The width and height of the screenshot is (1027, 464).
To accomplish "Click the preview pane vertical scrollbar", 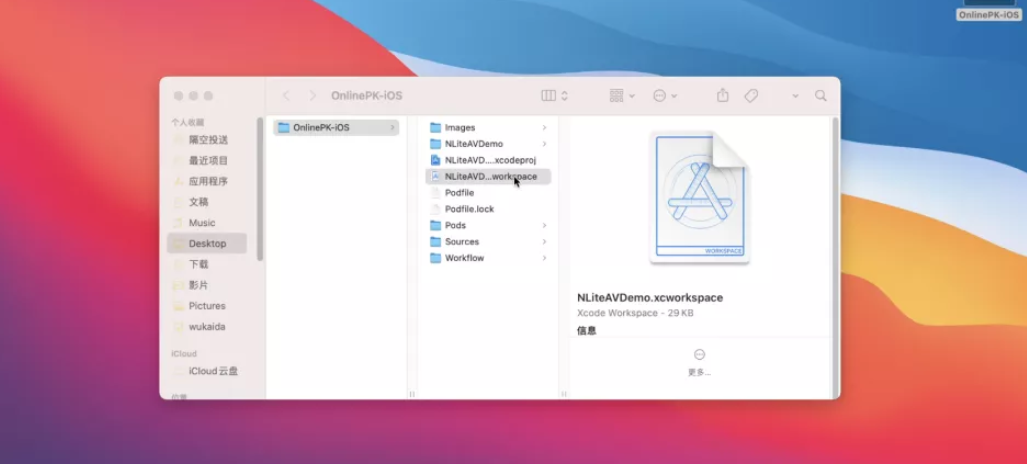I will click(x=834, y=256).
